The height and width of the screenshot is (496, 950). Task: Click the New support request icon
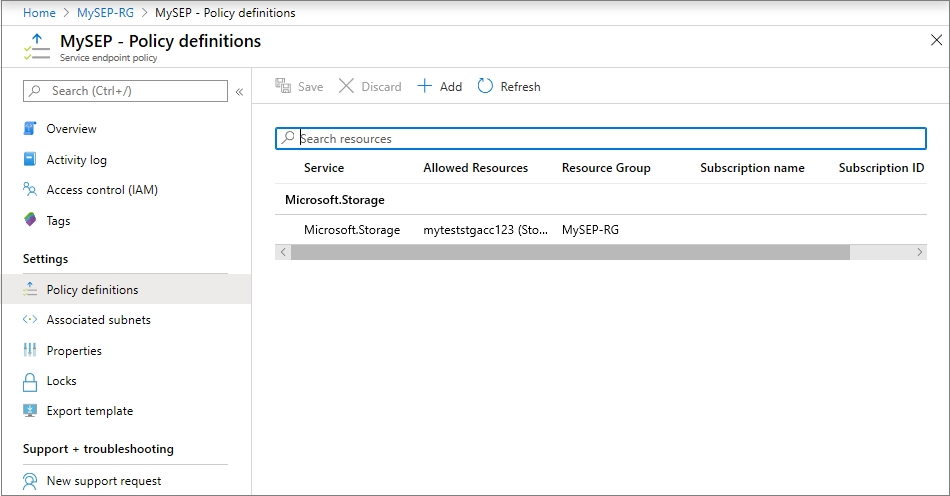click(30, 481)
